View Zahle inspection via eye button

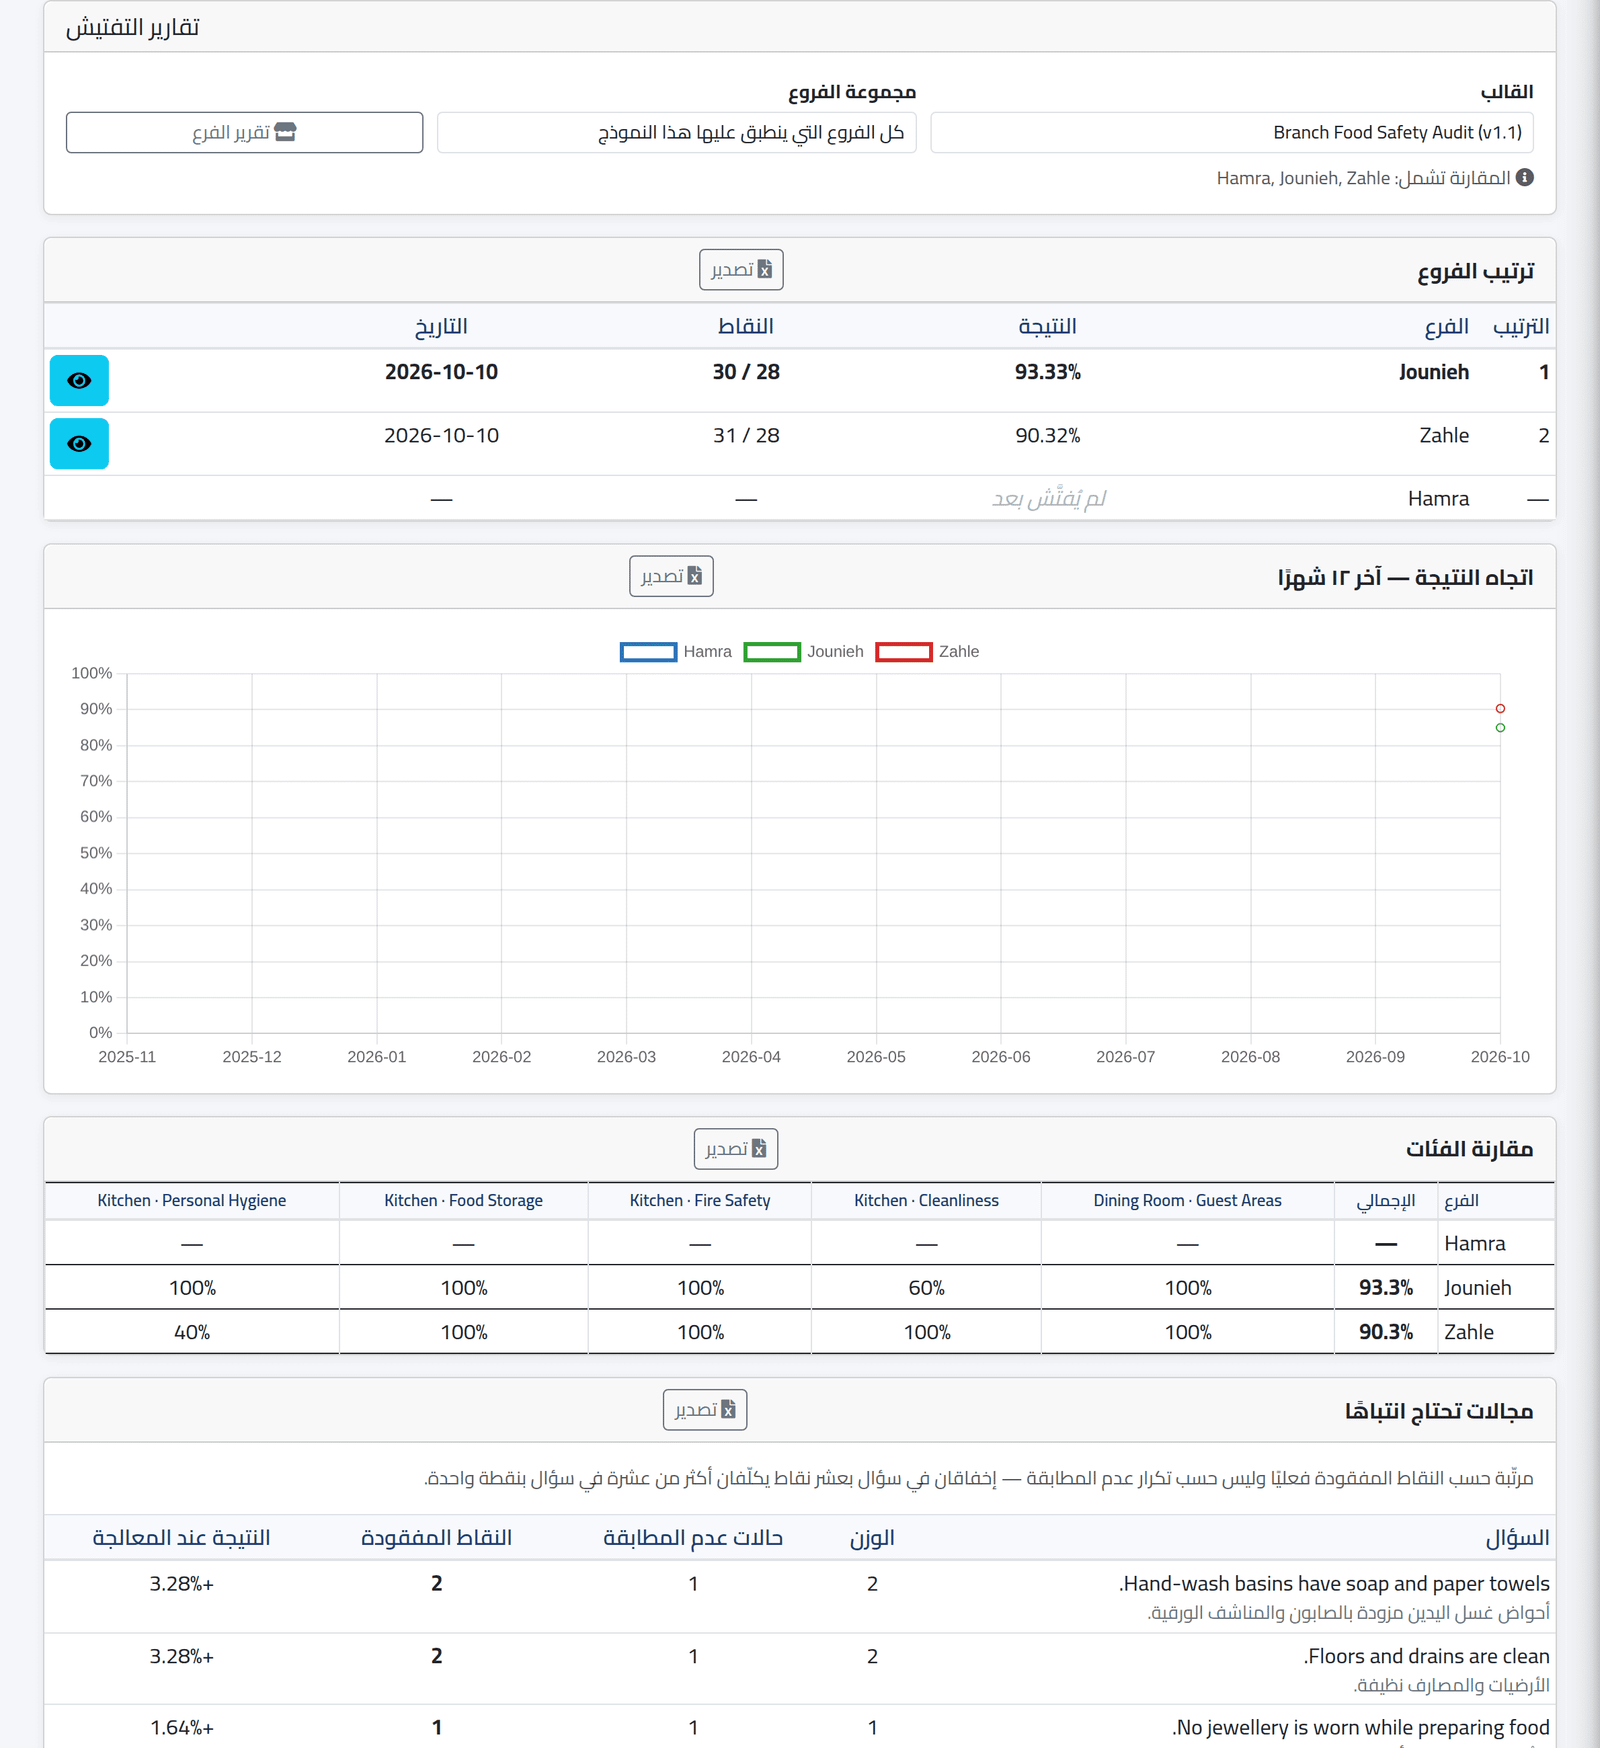point(79,444)
